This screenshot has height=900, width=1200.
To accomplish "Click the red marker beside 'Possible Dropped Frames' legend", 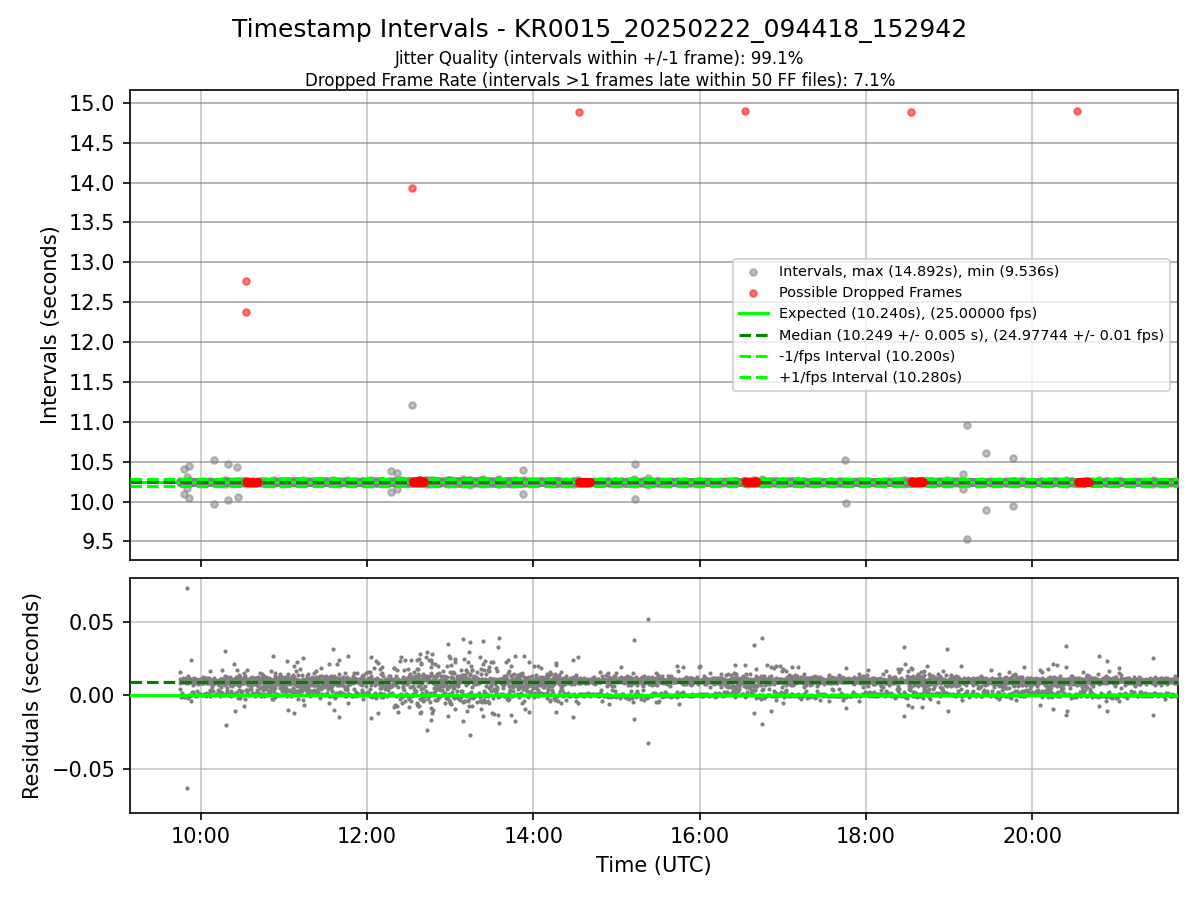I will [754, 293].
